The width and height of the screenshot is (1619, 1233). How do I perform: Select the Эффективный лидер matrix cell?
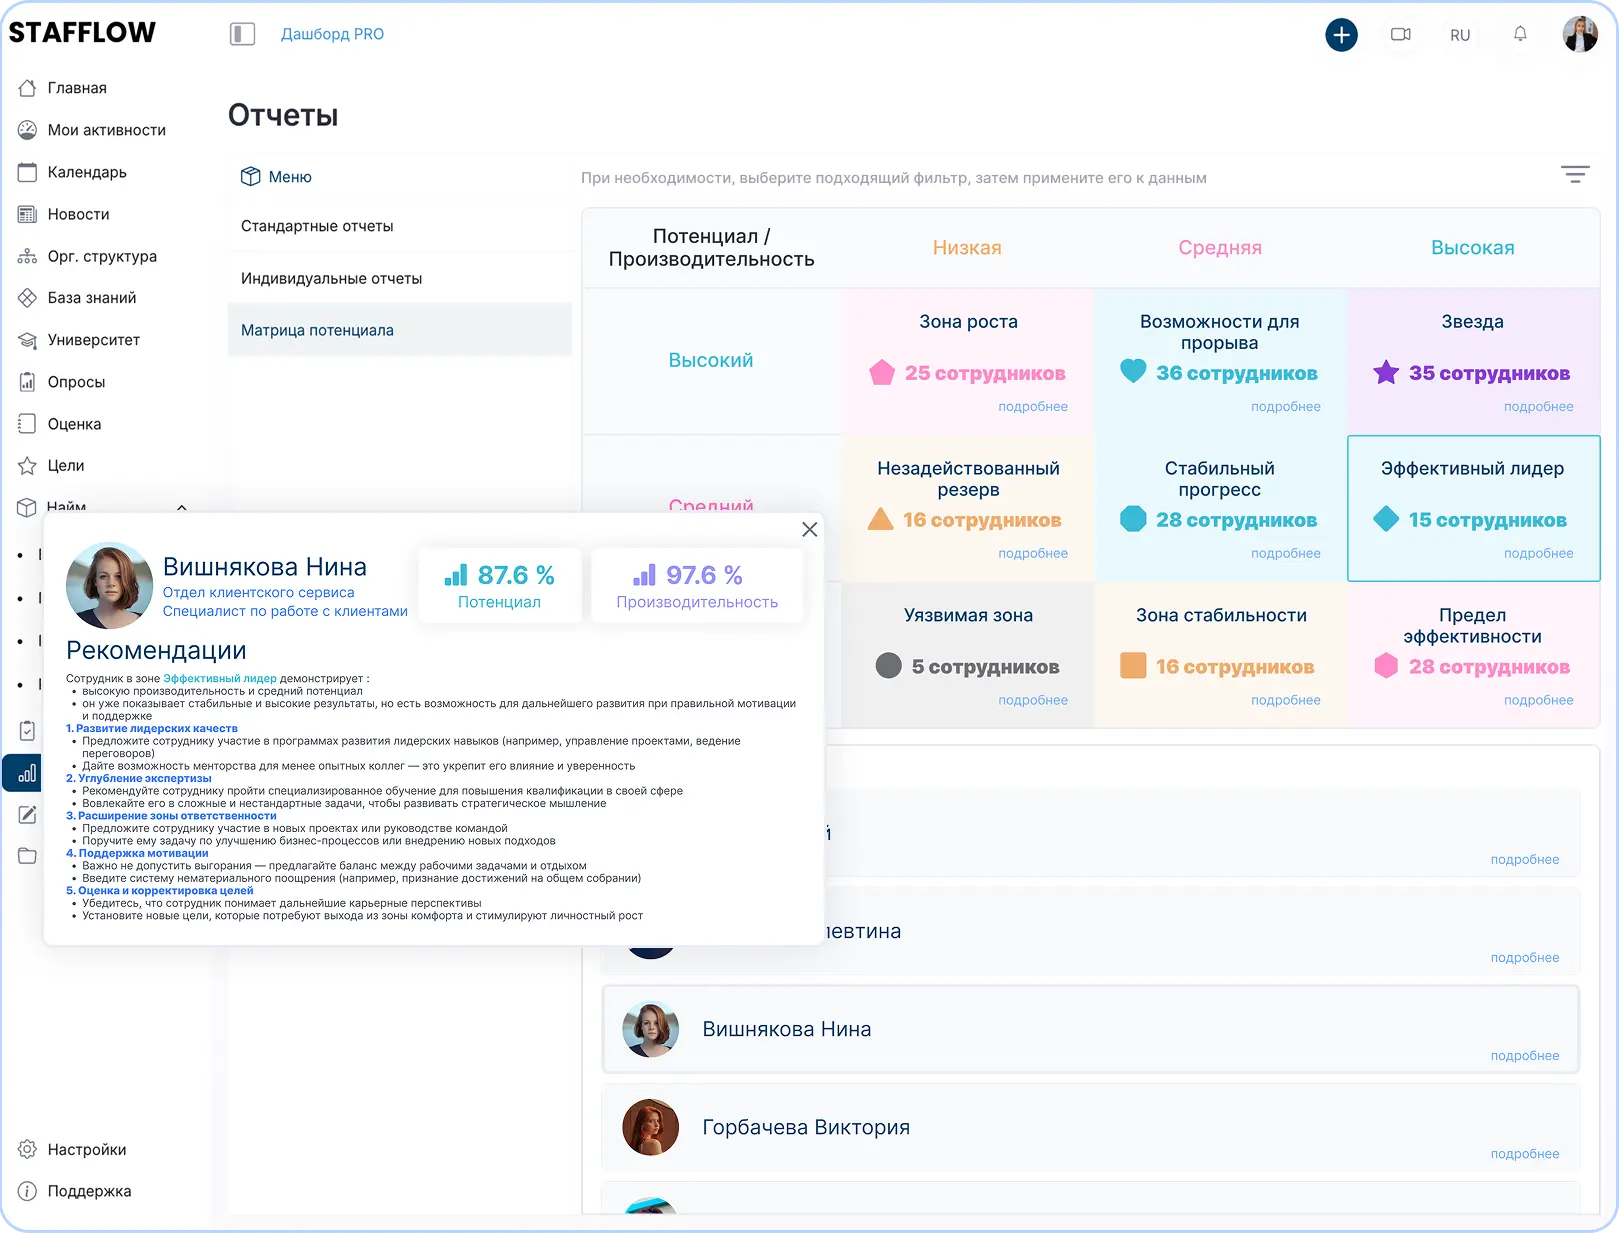tap(1472, 507)
